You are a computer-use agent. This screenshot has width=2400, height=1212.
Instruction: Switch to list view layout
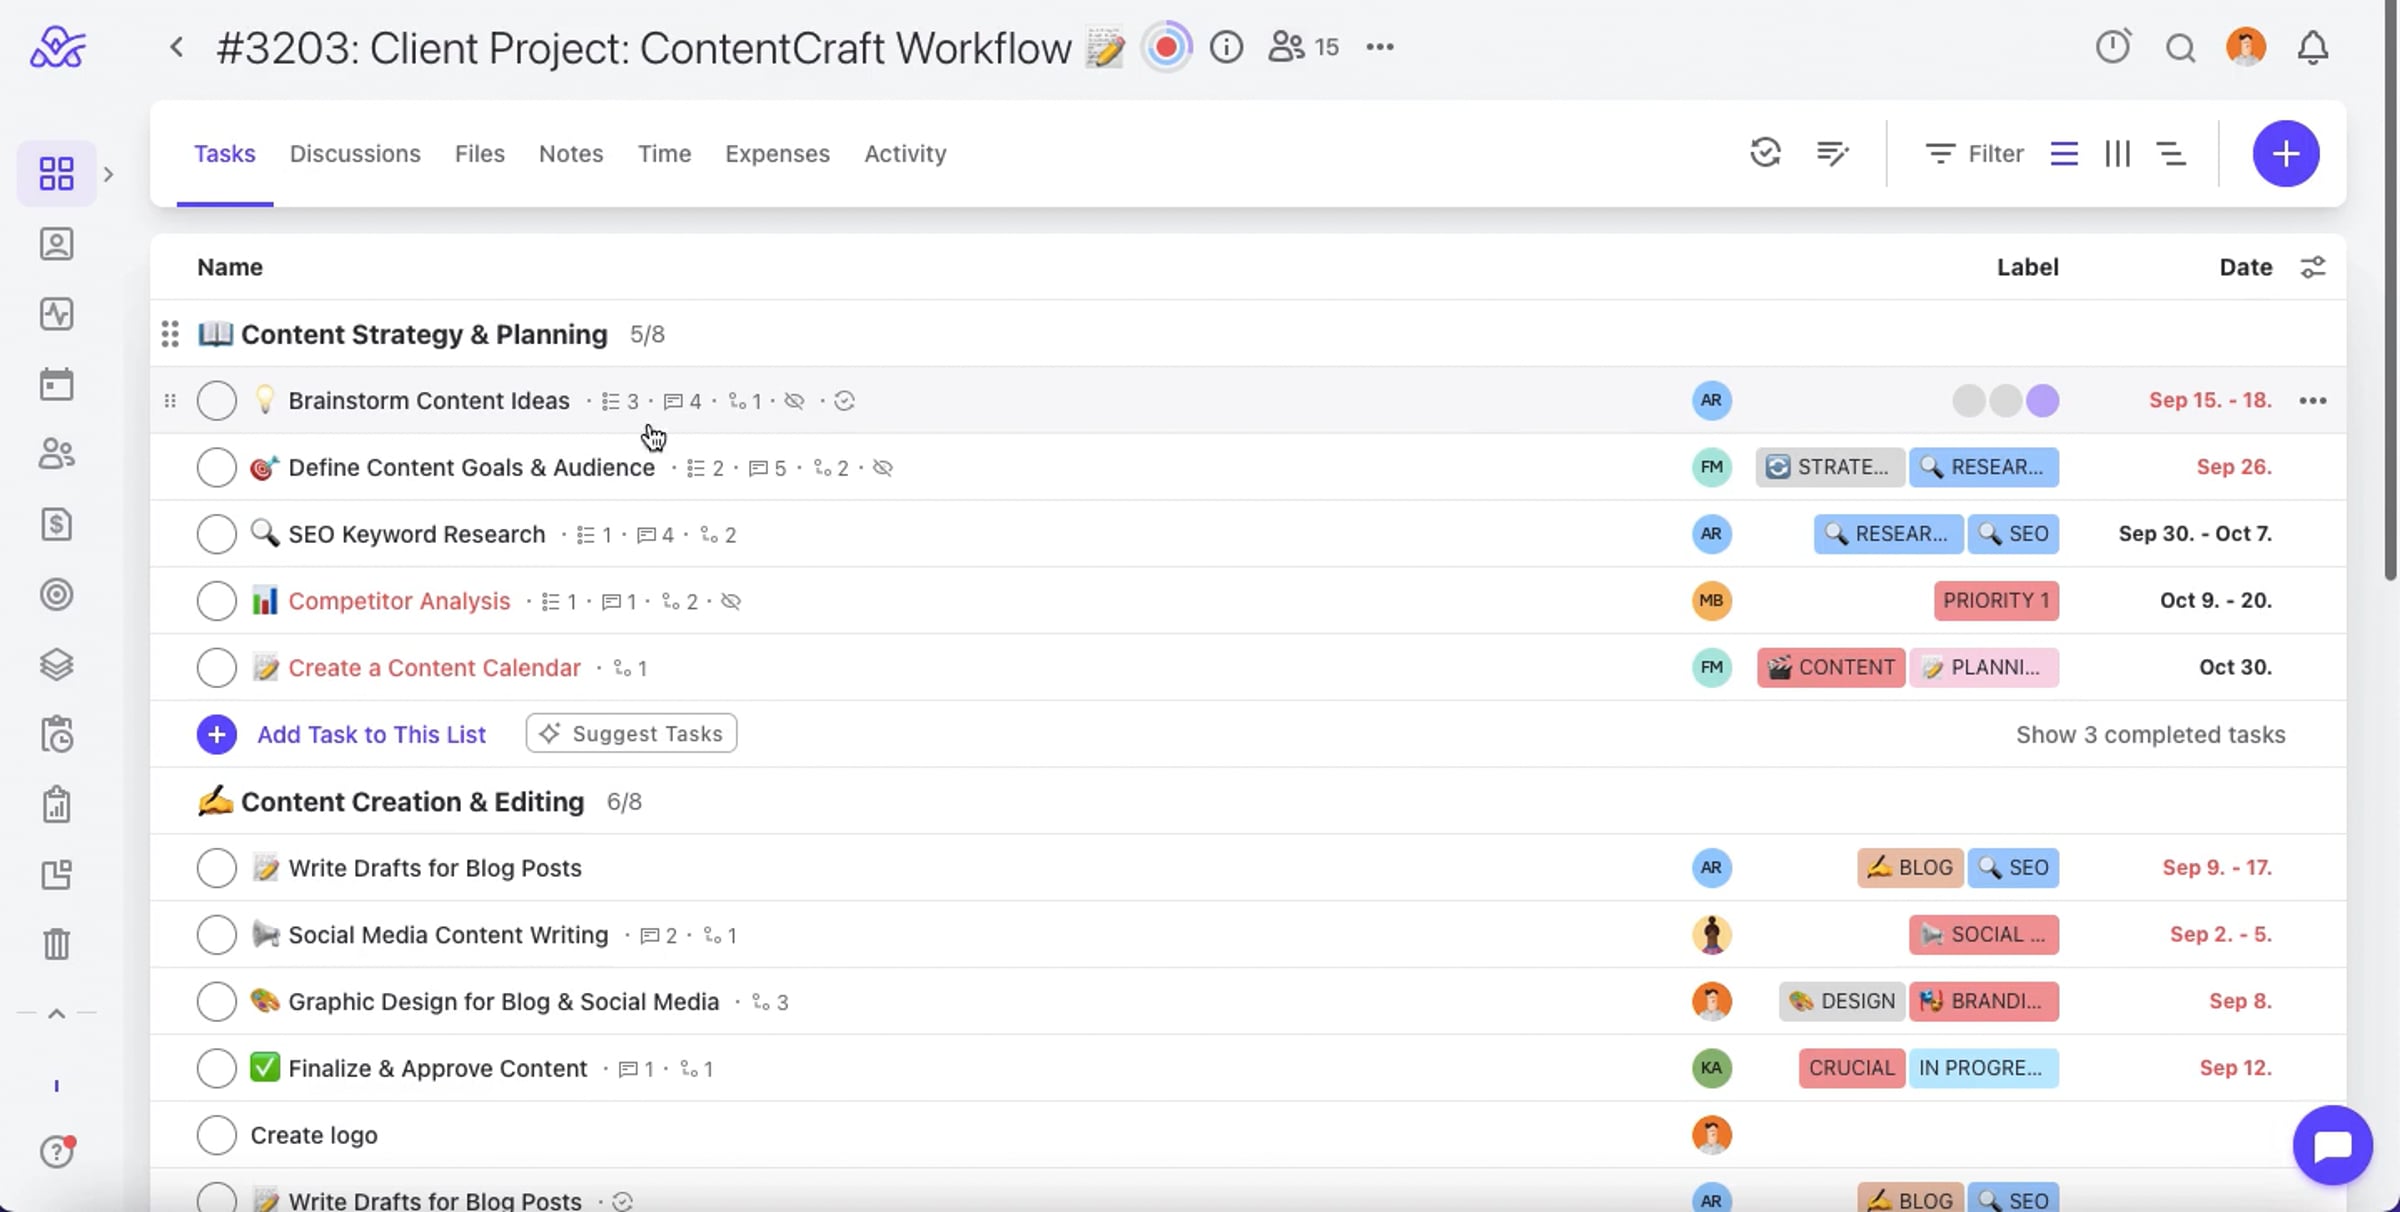click(2064, 153)
